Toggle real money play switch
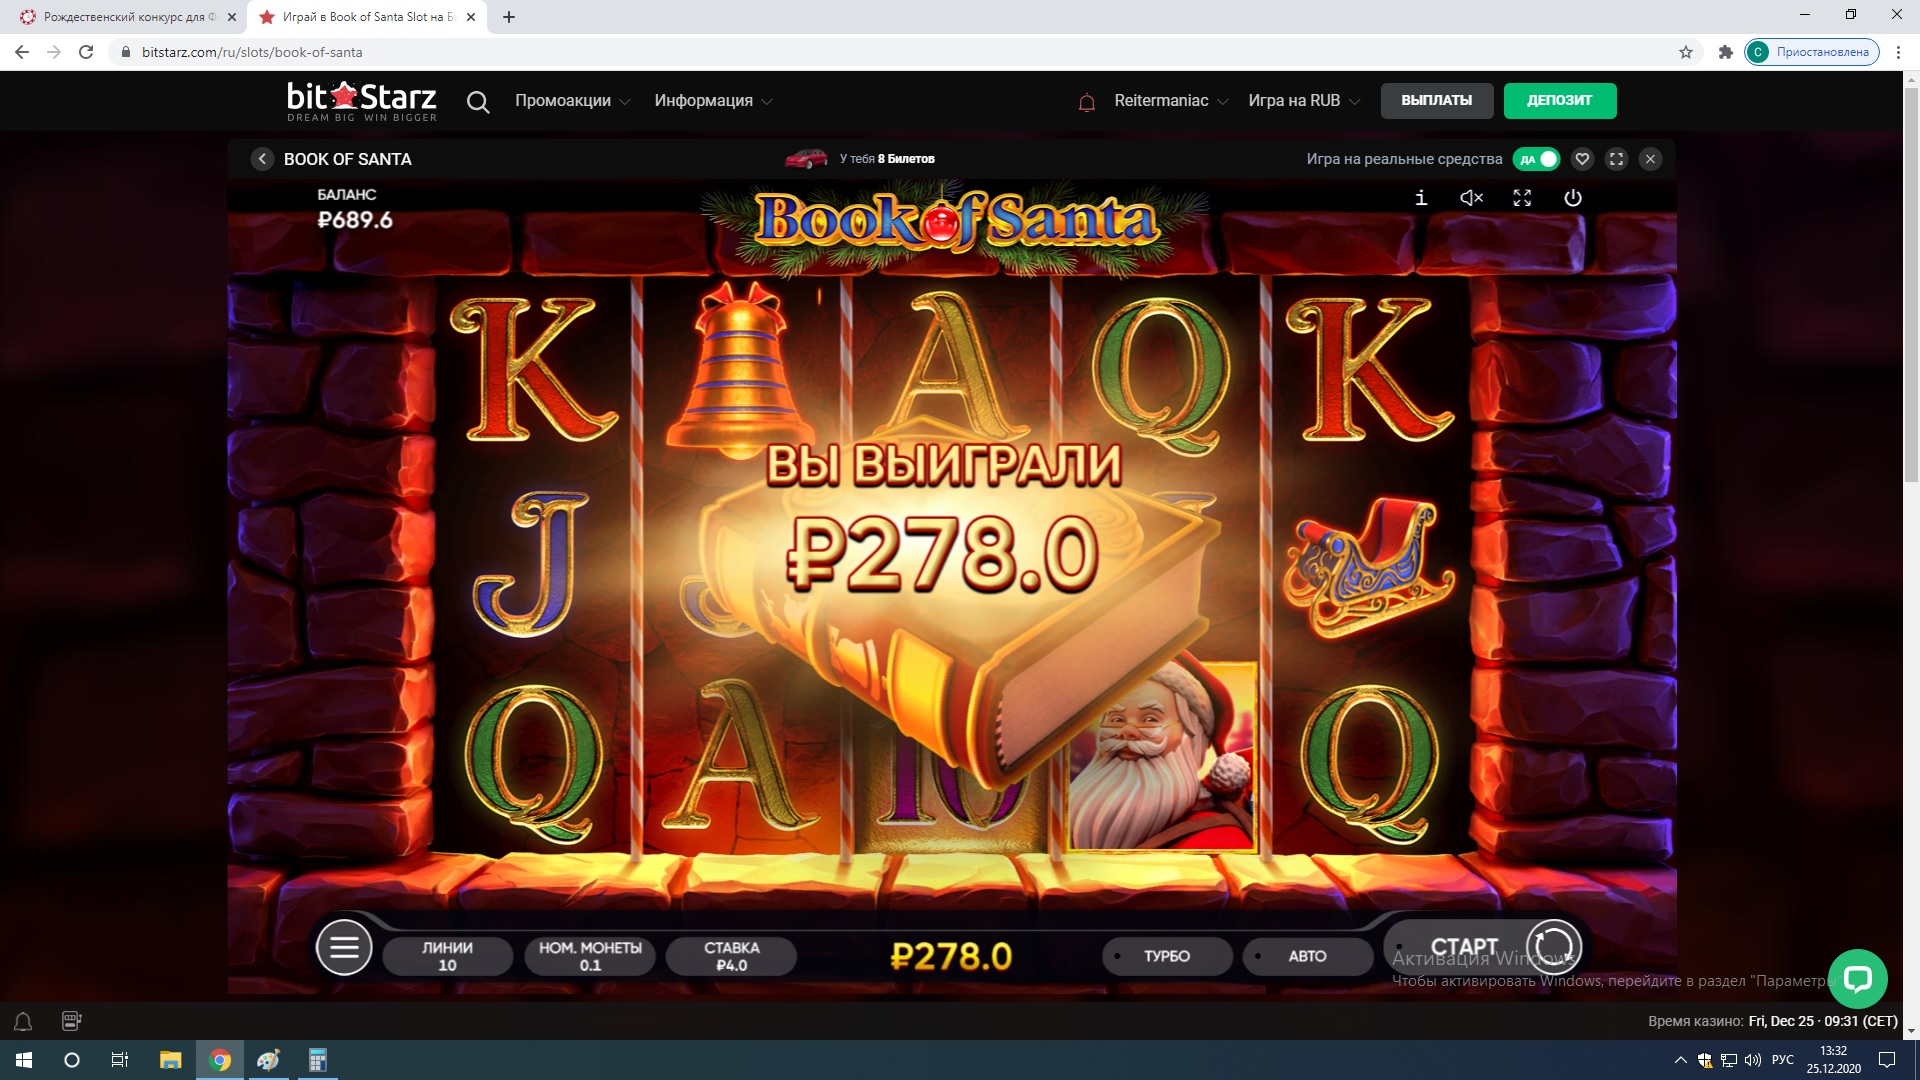1920x1080 pixels. click(1536, 159)
